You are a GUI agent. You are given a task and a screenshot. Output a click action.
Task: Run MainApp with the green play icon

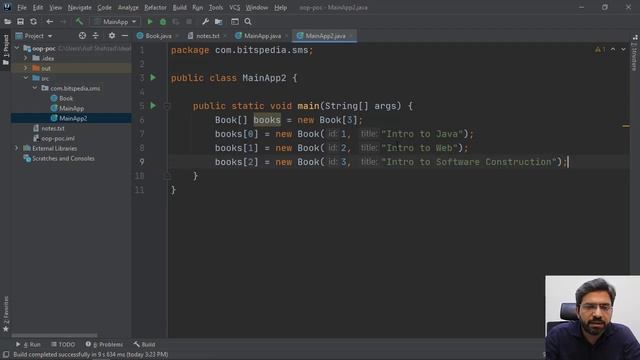pyautogui.click(x=150, y=22)
